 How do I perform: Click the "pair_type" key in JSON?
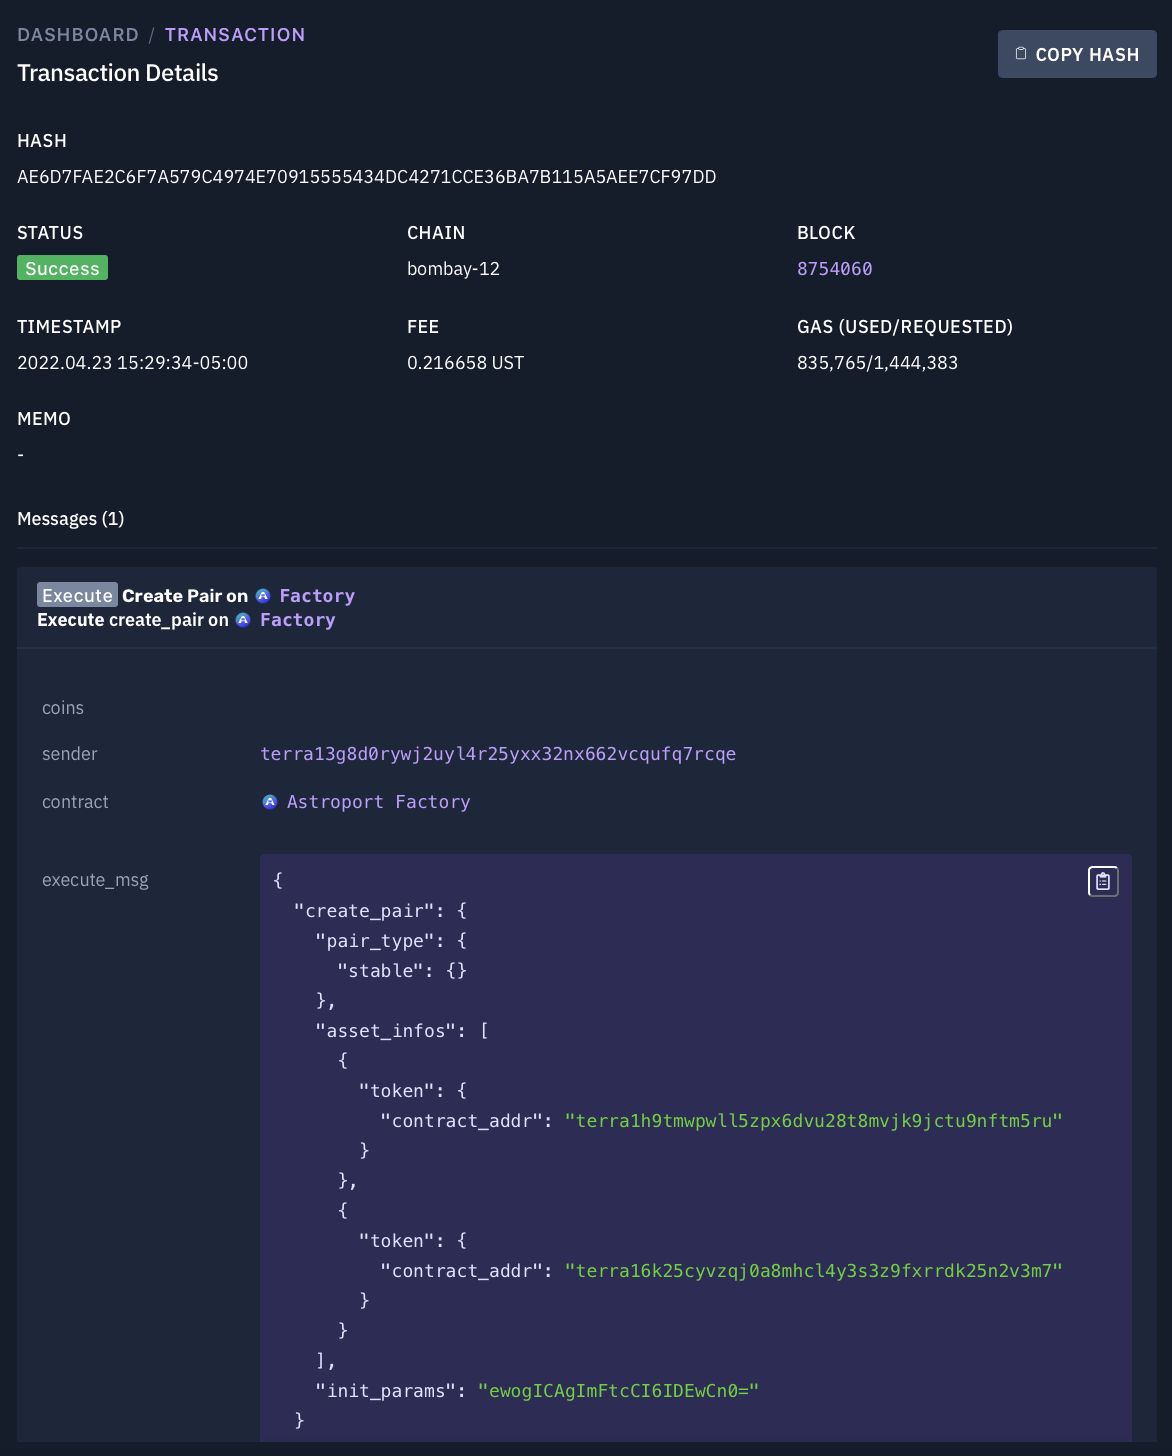click(375, 941)
